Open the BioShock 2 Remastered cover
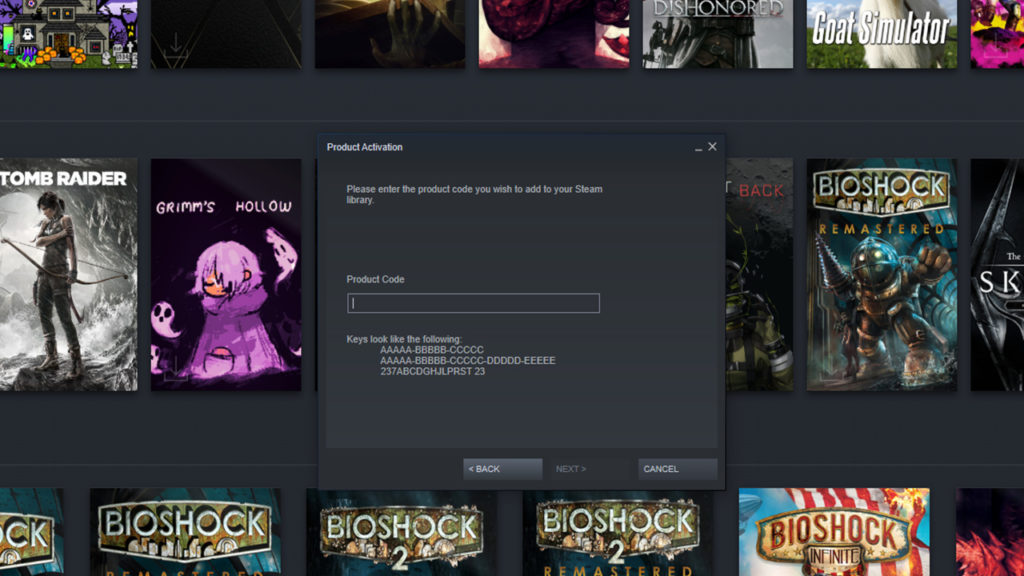This screenshot has width=1024, height=576. [x=618, y=532]
